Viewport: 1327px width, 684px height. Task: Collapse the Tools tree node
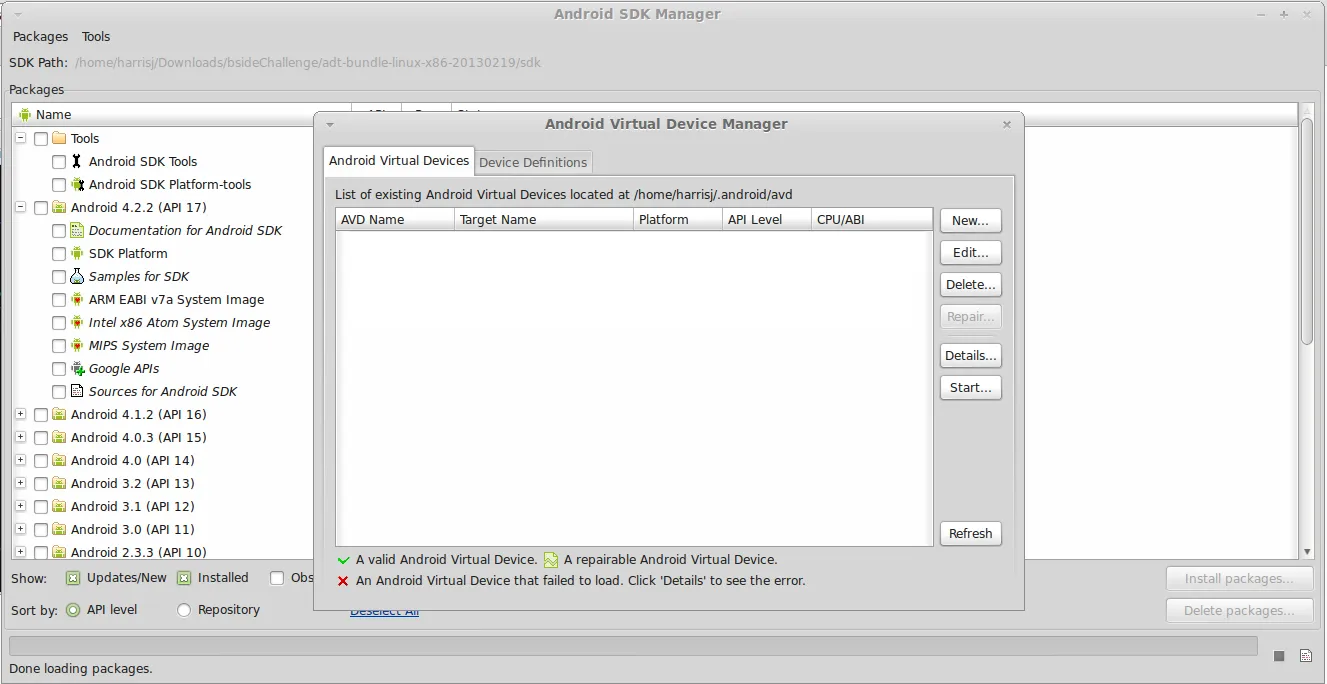pos(21,138)
